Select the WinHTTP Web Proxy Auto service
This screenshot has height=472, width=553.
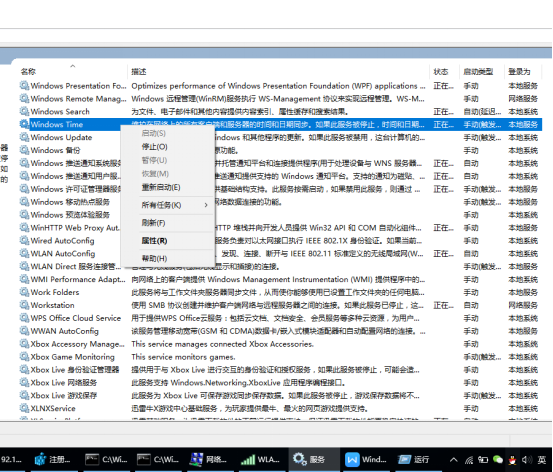75,228
